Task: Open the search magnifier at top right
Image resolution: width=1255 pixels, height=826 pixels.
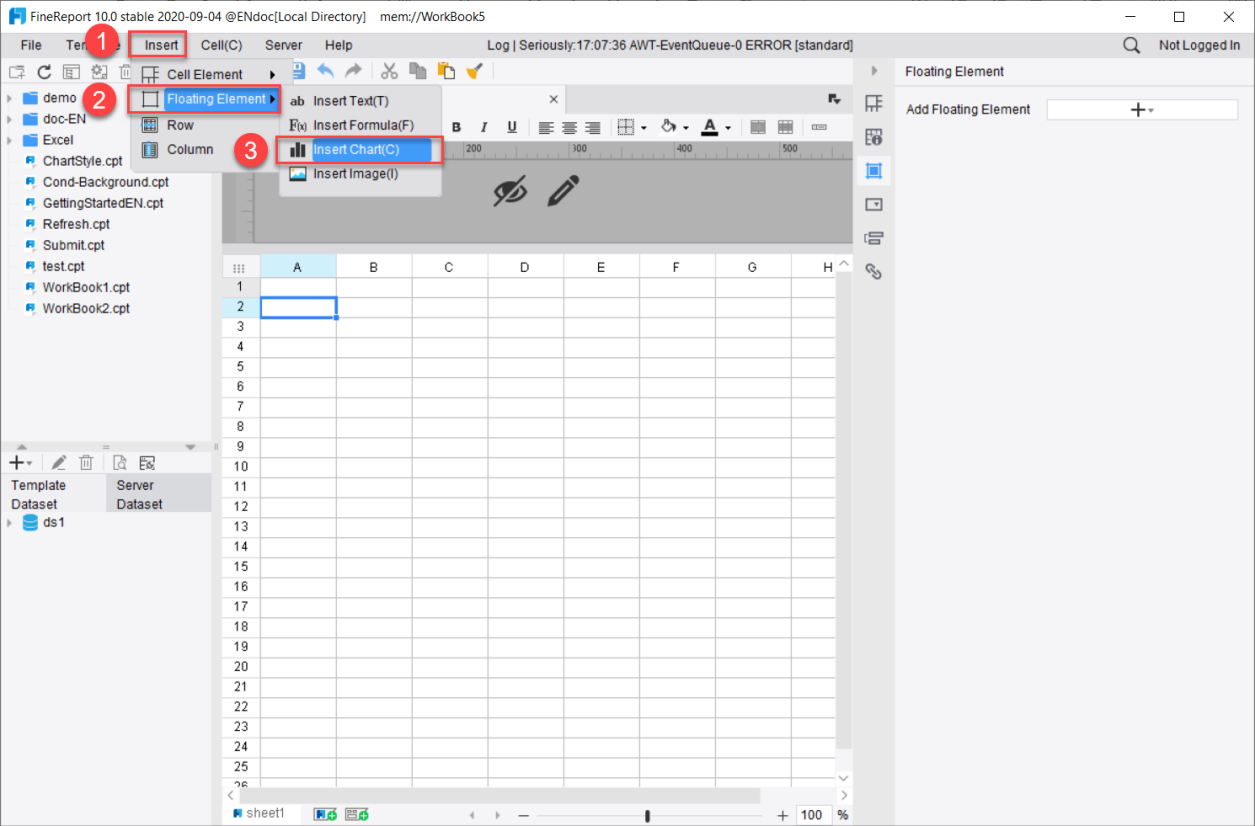Action: (1131, 45)
